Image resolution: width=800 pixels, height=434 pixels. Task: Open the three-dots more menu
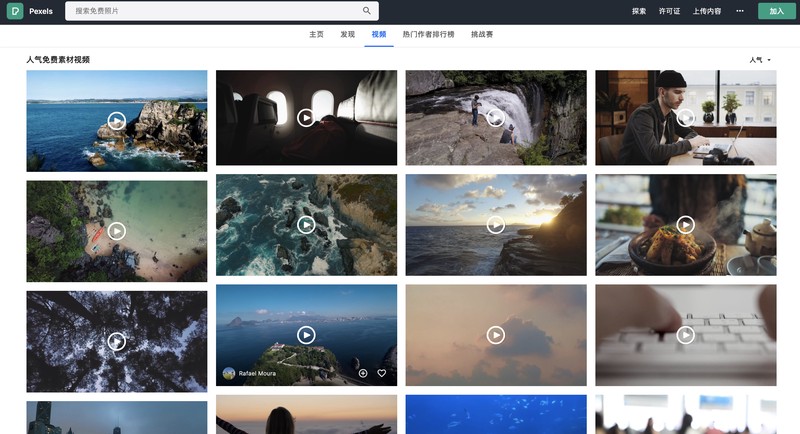[740, 11]
